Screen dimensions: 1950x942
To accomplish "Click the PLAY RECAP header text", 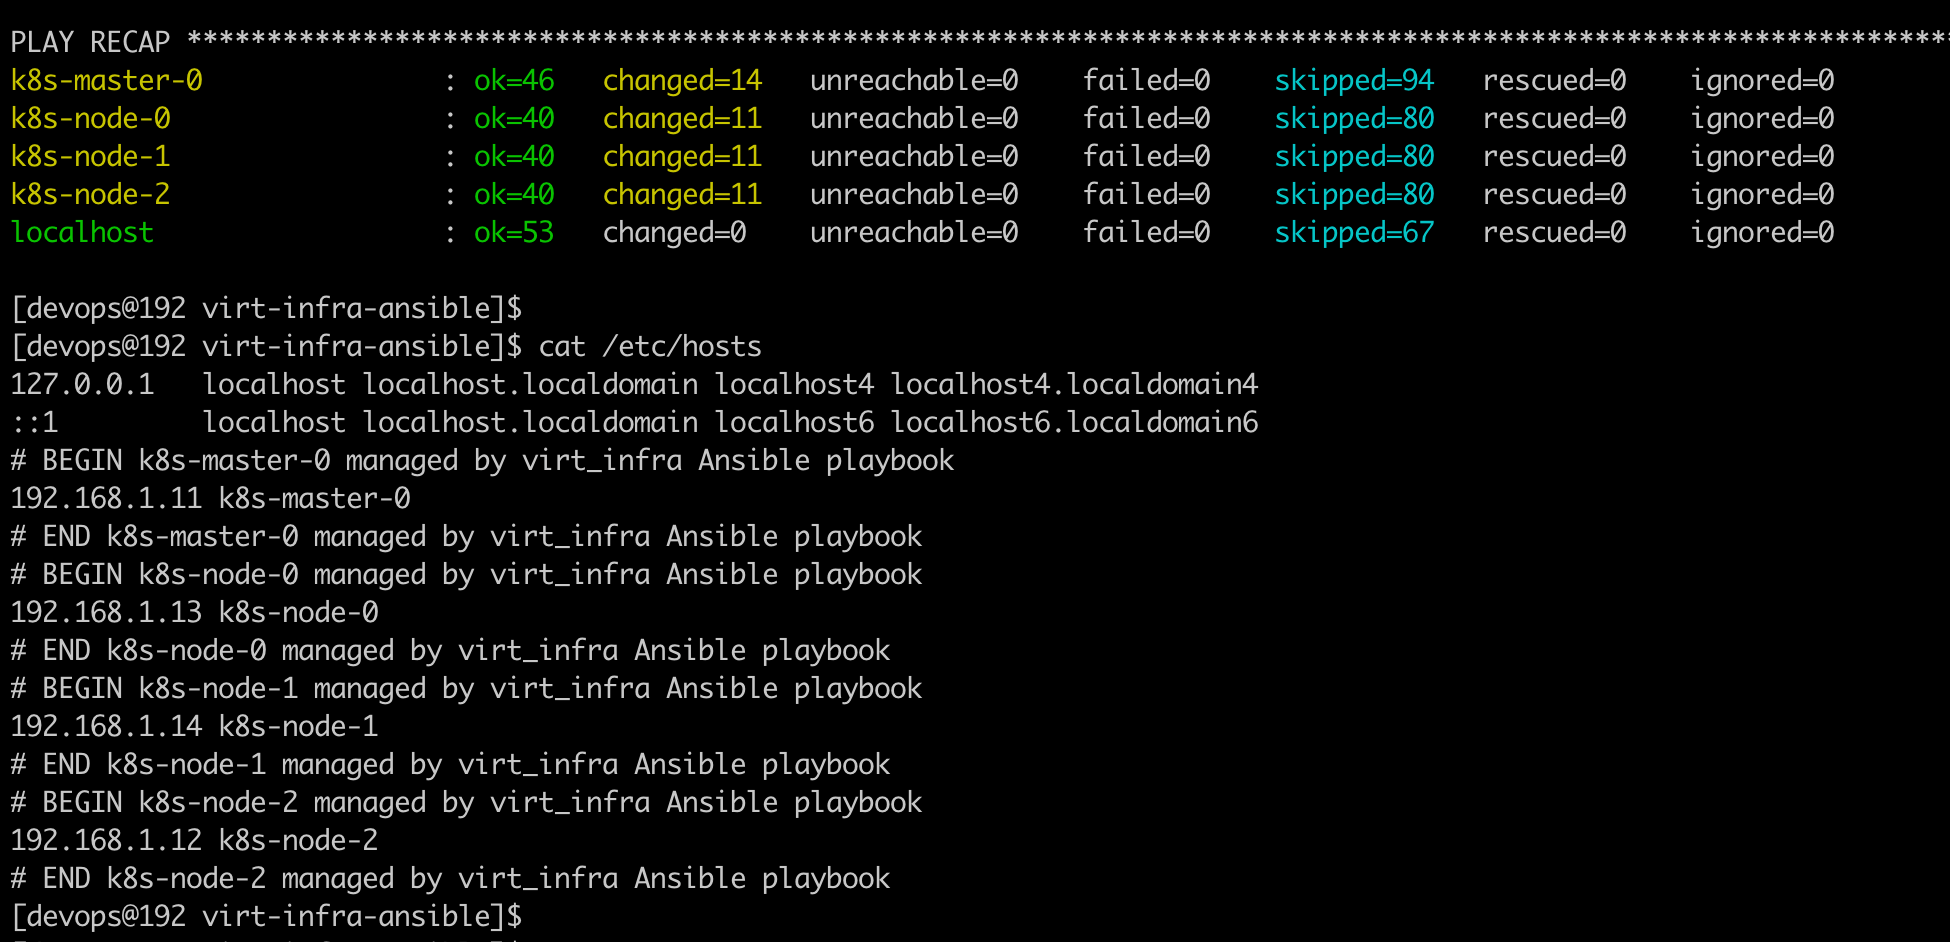I will tap(91, 42).
